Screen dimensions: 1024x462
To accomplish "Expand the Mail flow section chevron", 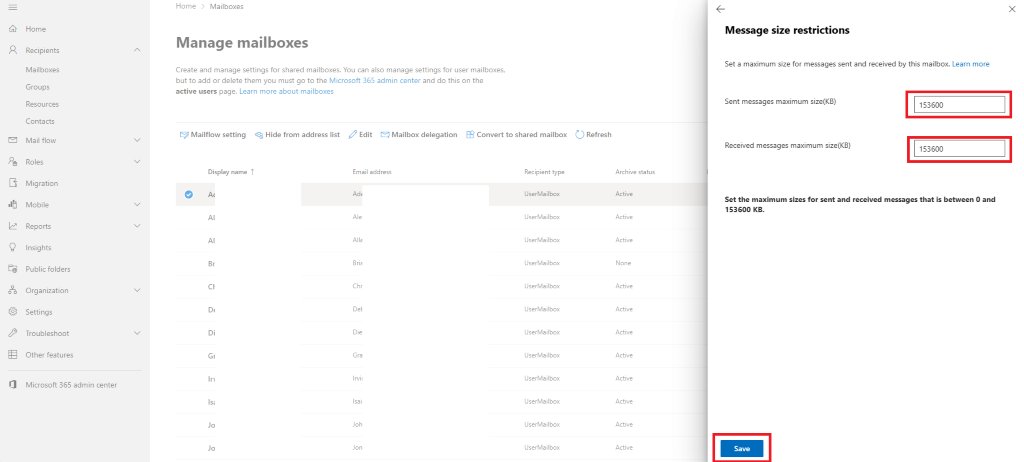I will 137,140.
